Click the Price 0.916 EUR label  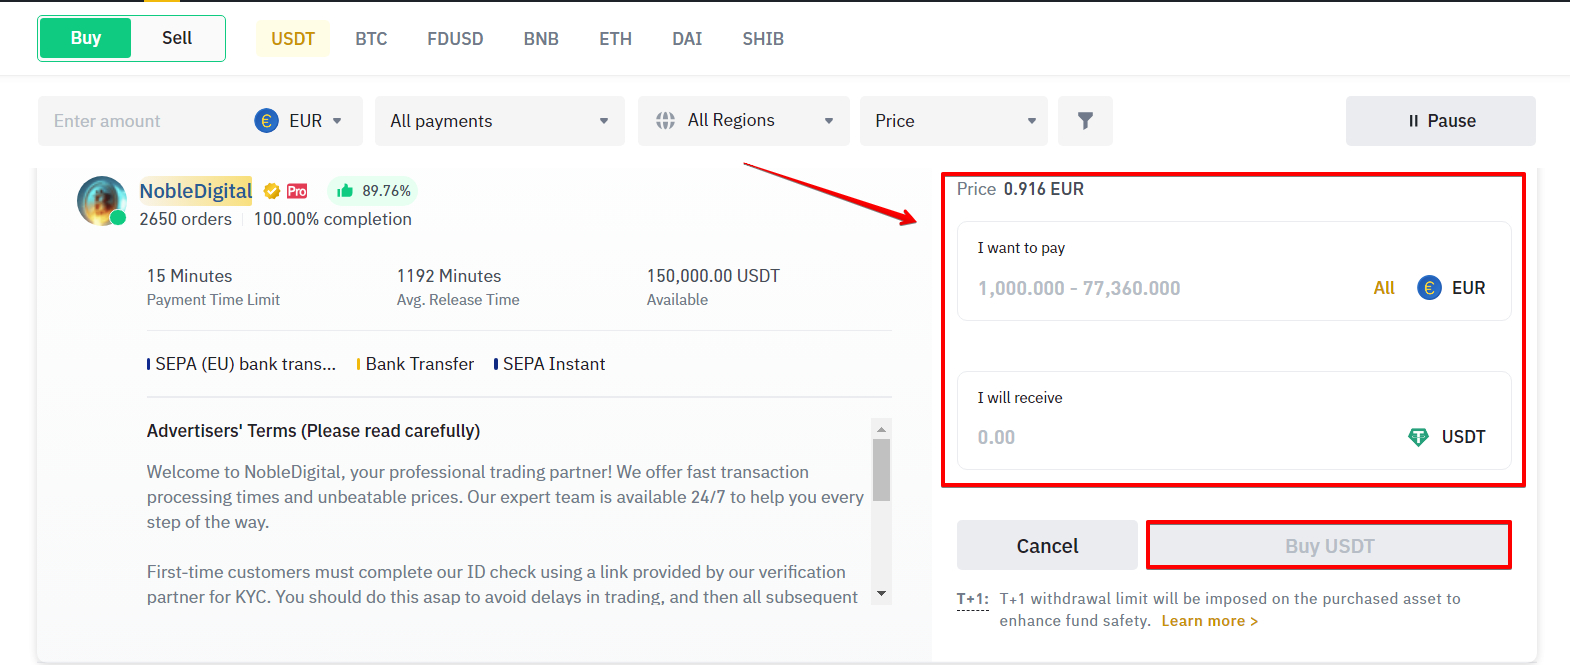pos(1020,189)
